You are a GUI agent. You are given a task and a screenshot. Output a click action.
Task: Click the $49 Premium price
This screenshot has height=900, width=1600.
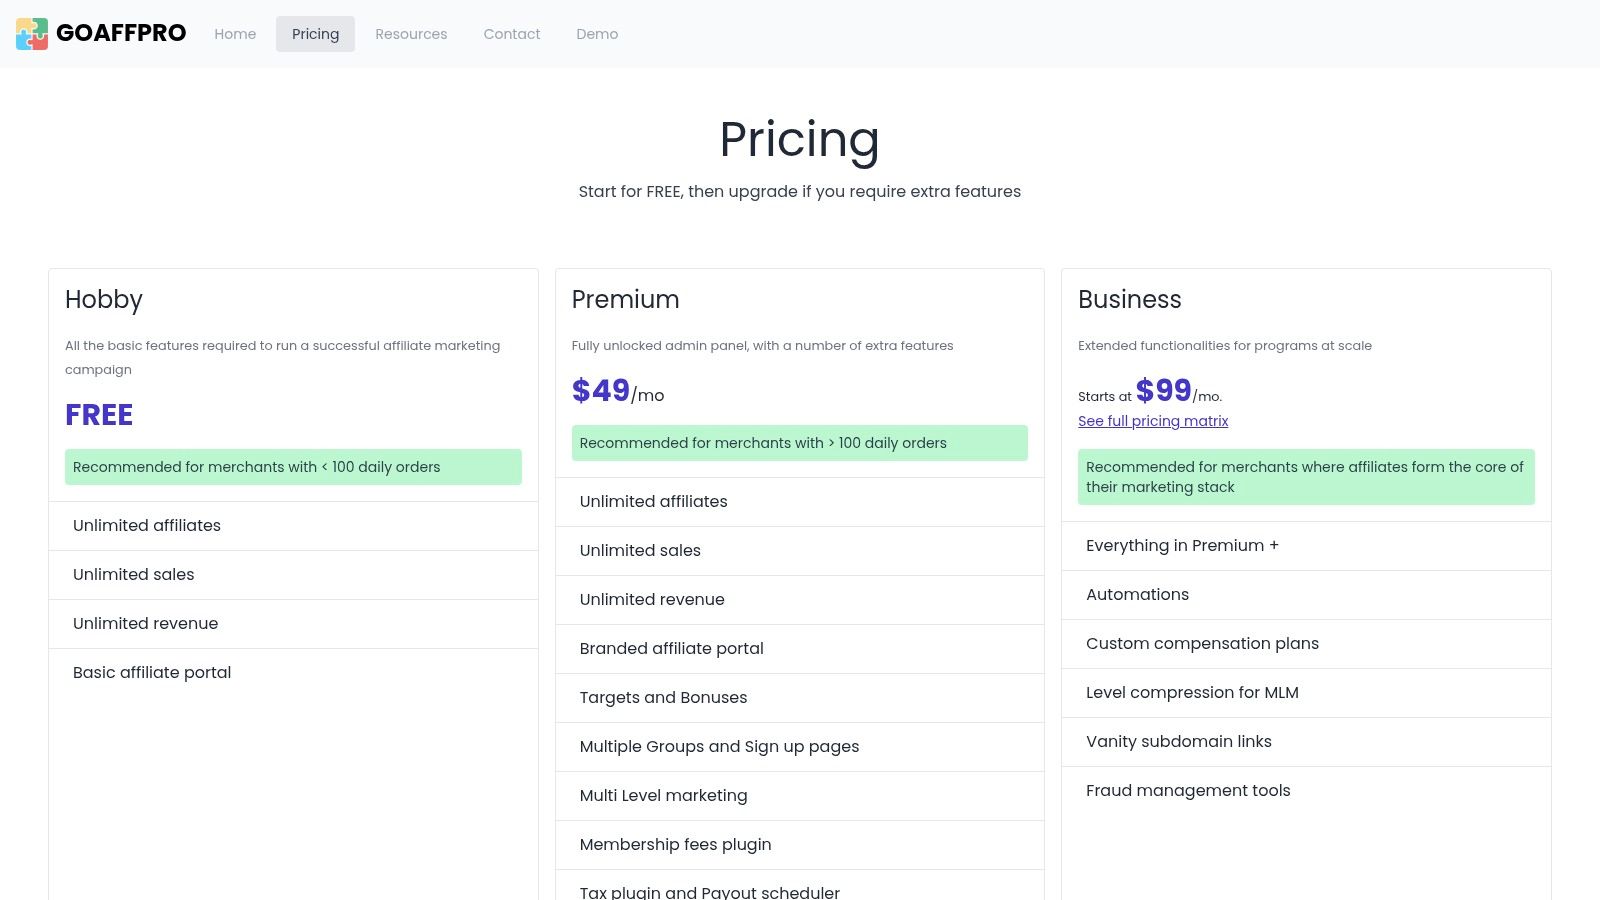[601, 391]
